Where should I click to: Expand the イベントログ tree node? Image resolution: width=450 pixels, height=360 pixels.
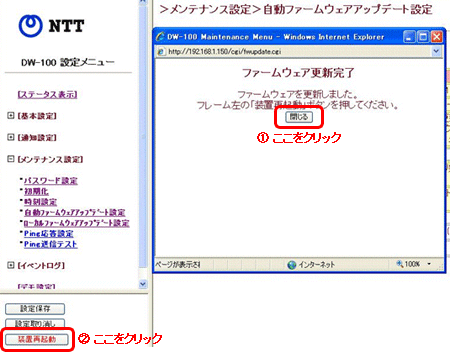[x=11, y=265]
